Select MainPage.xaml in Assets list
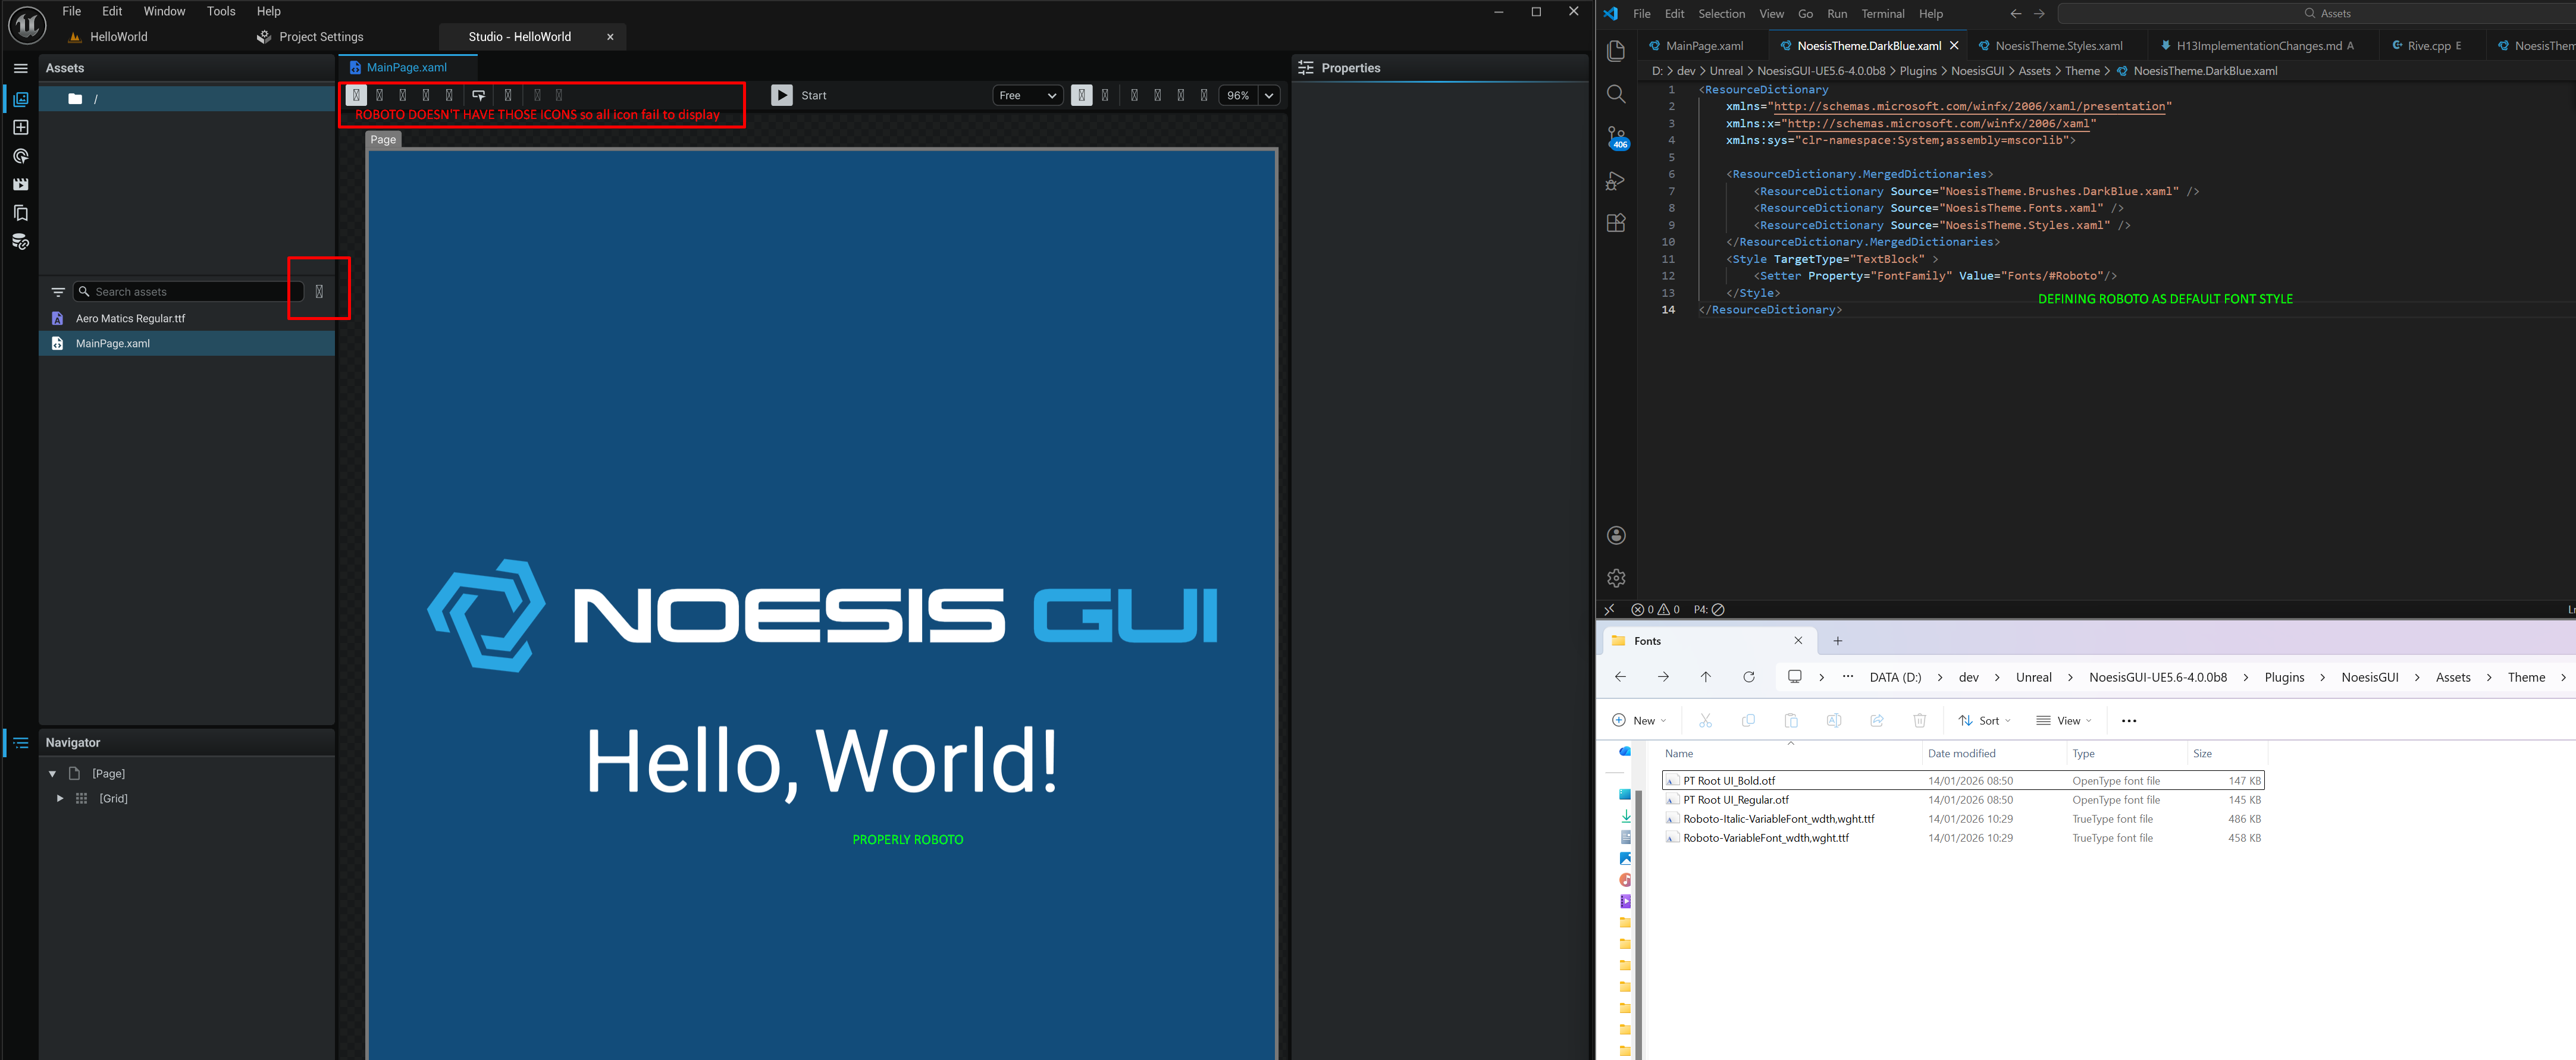This screenshot has width=2576, height=1060. tap(187, 343)
